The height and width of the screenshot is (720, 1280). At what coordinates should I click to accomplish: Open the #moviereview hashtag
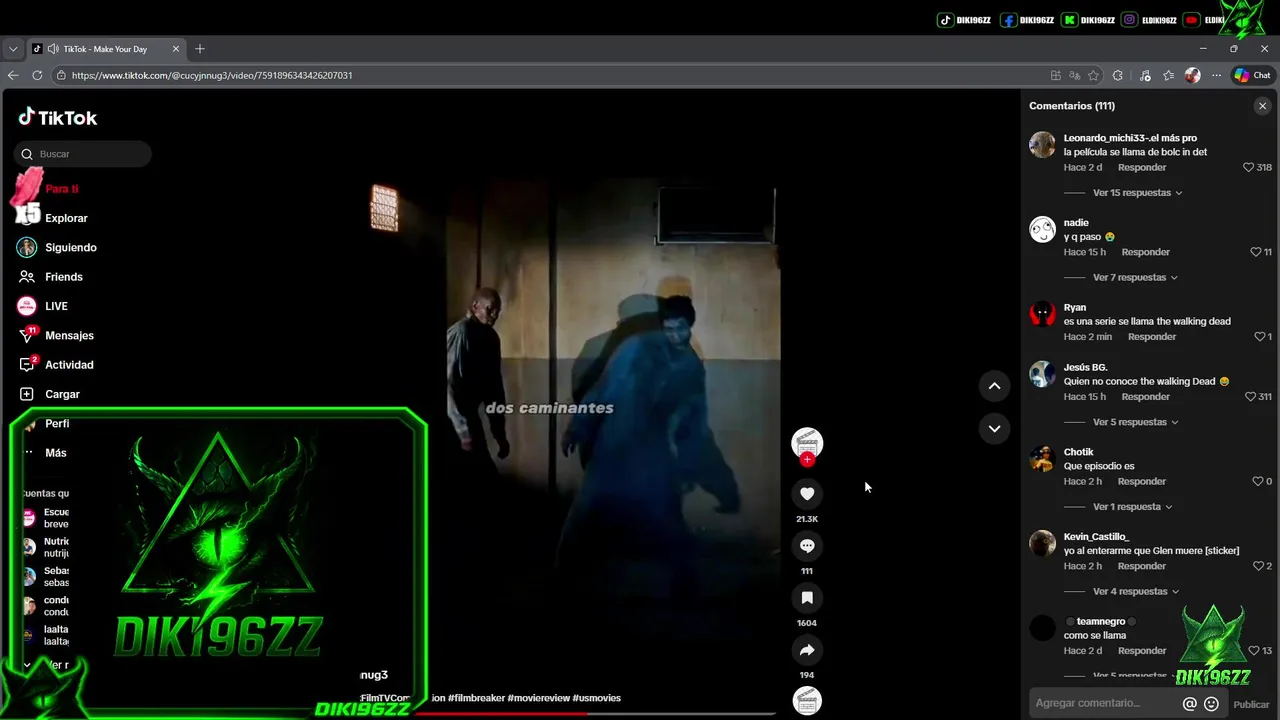539,698
